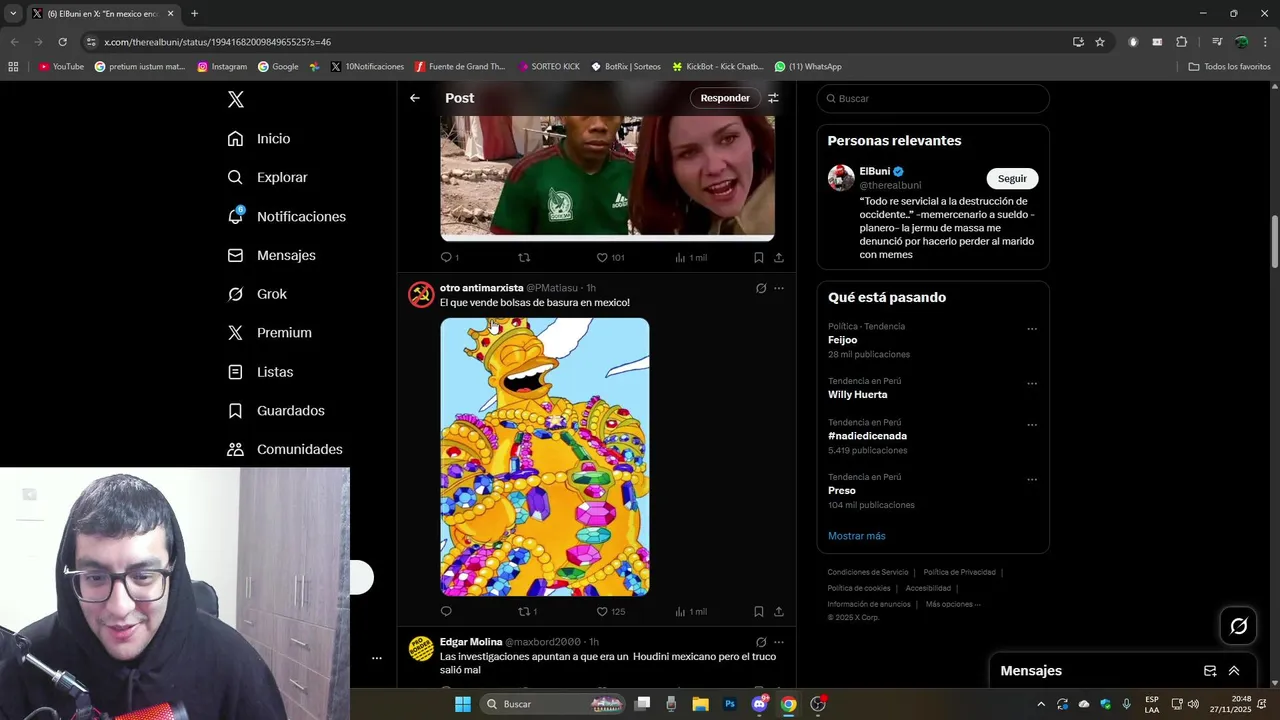The width and height of the screenshot is (1280, 720).
Task: Open the new tab plus button
Action: [x=194, y=14]
